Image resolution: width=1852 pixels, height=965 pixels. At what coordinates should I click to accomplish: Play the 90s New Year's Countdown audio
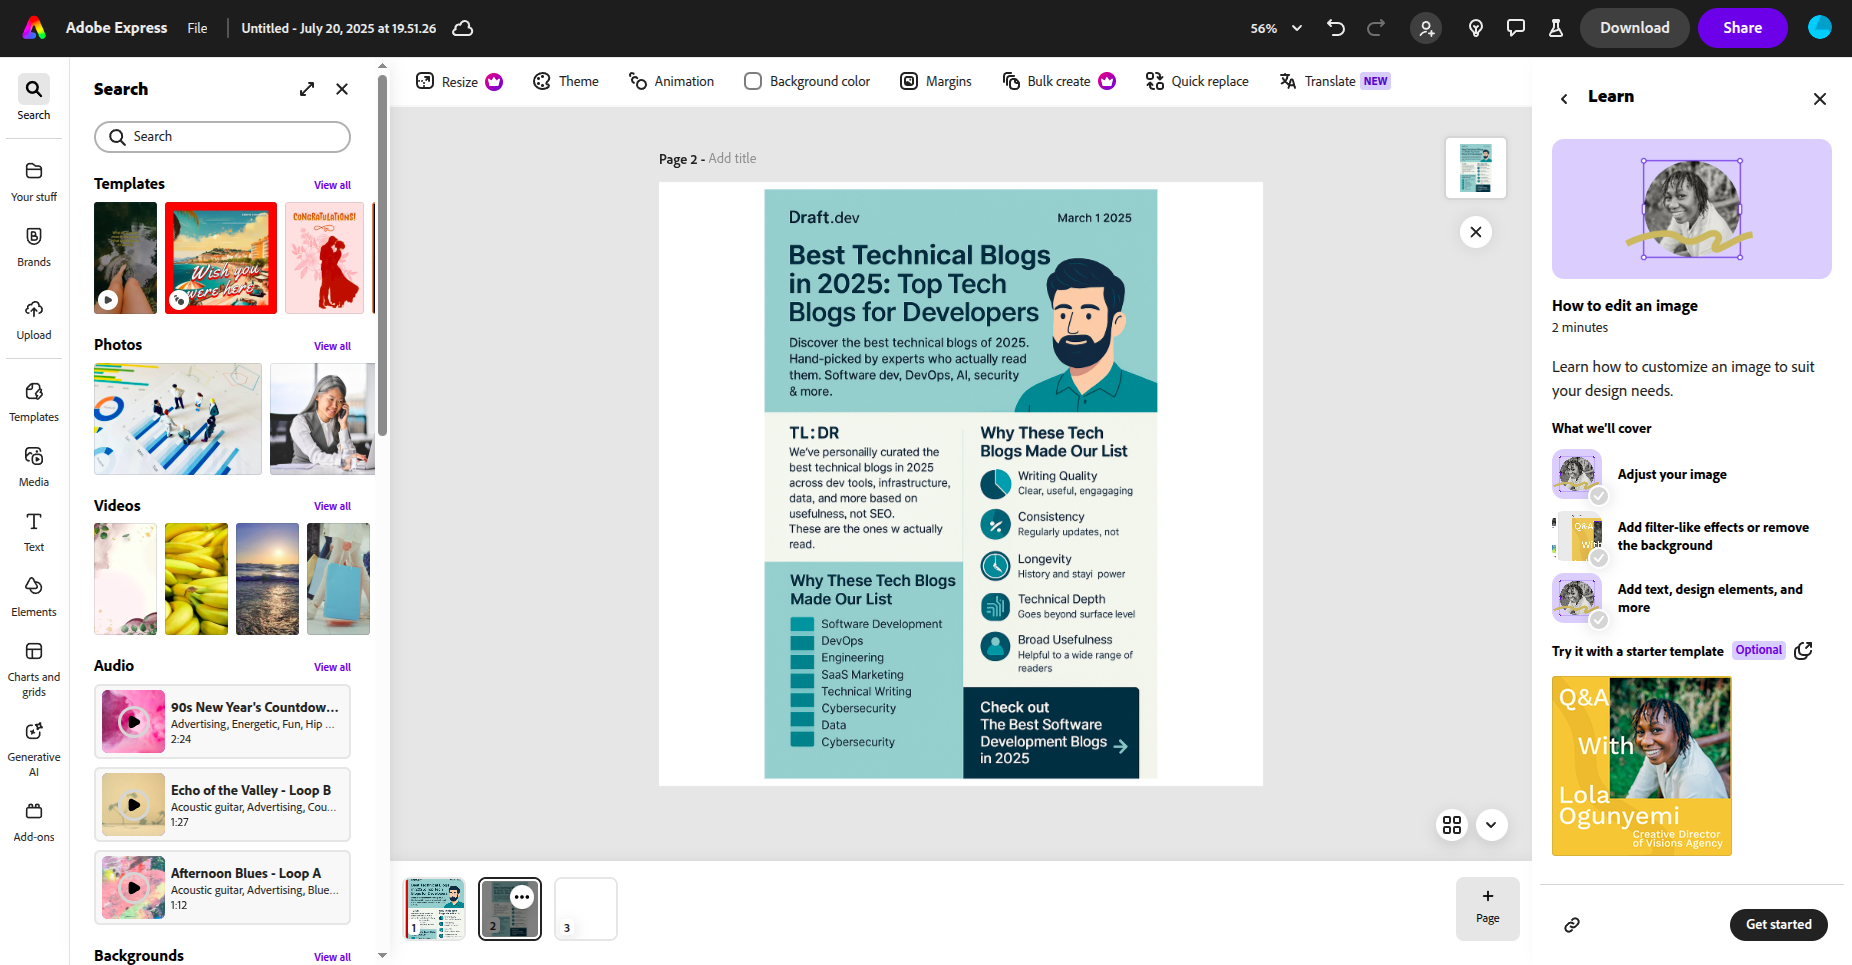tap(133, 722)
